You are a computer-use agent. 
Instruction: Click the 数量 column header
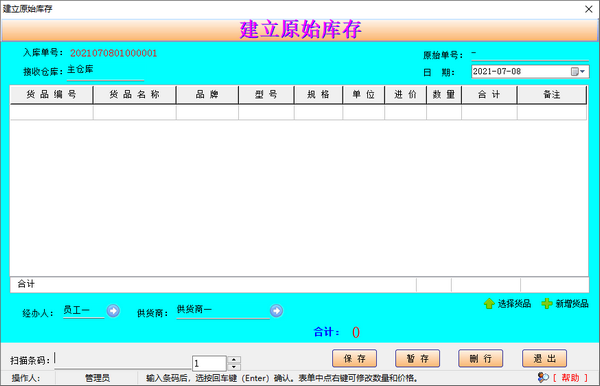[444, 94]
